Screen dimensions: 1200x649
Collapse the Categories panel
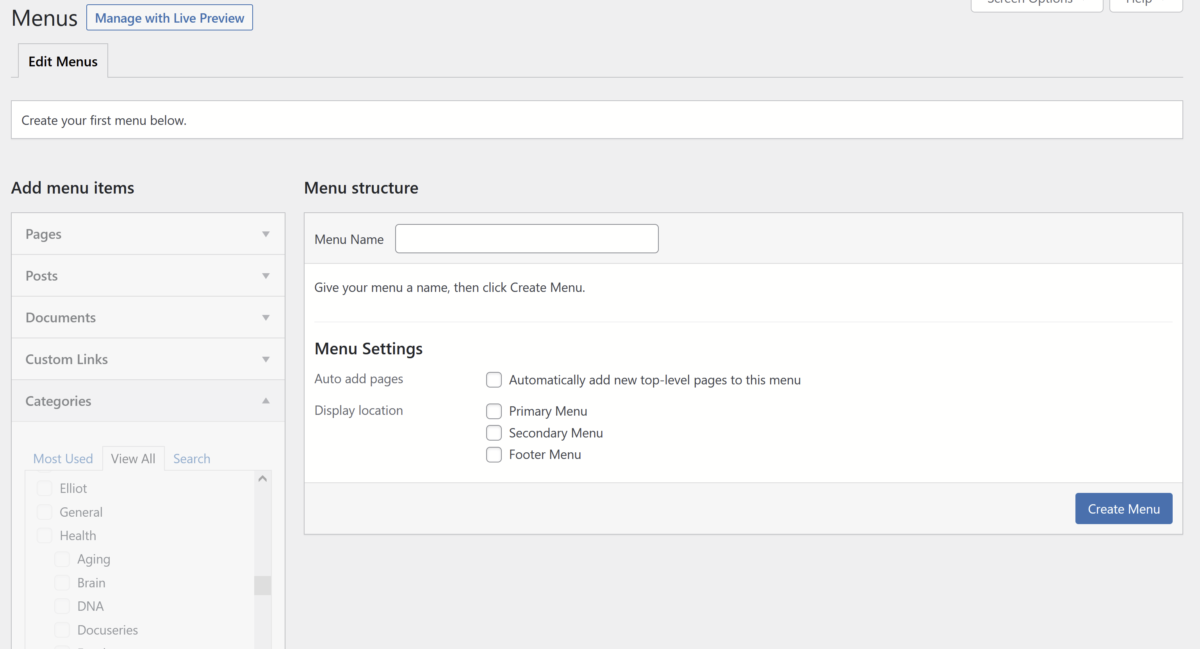[x=147, y=400]
